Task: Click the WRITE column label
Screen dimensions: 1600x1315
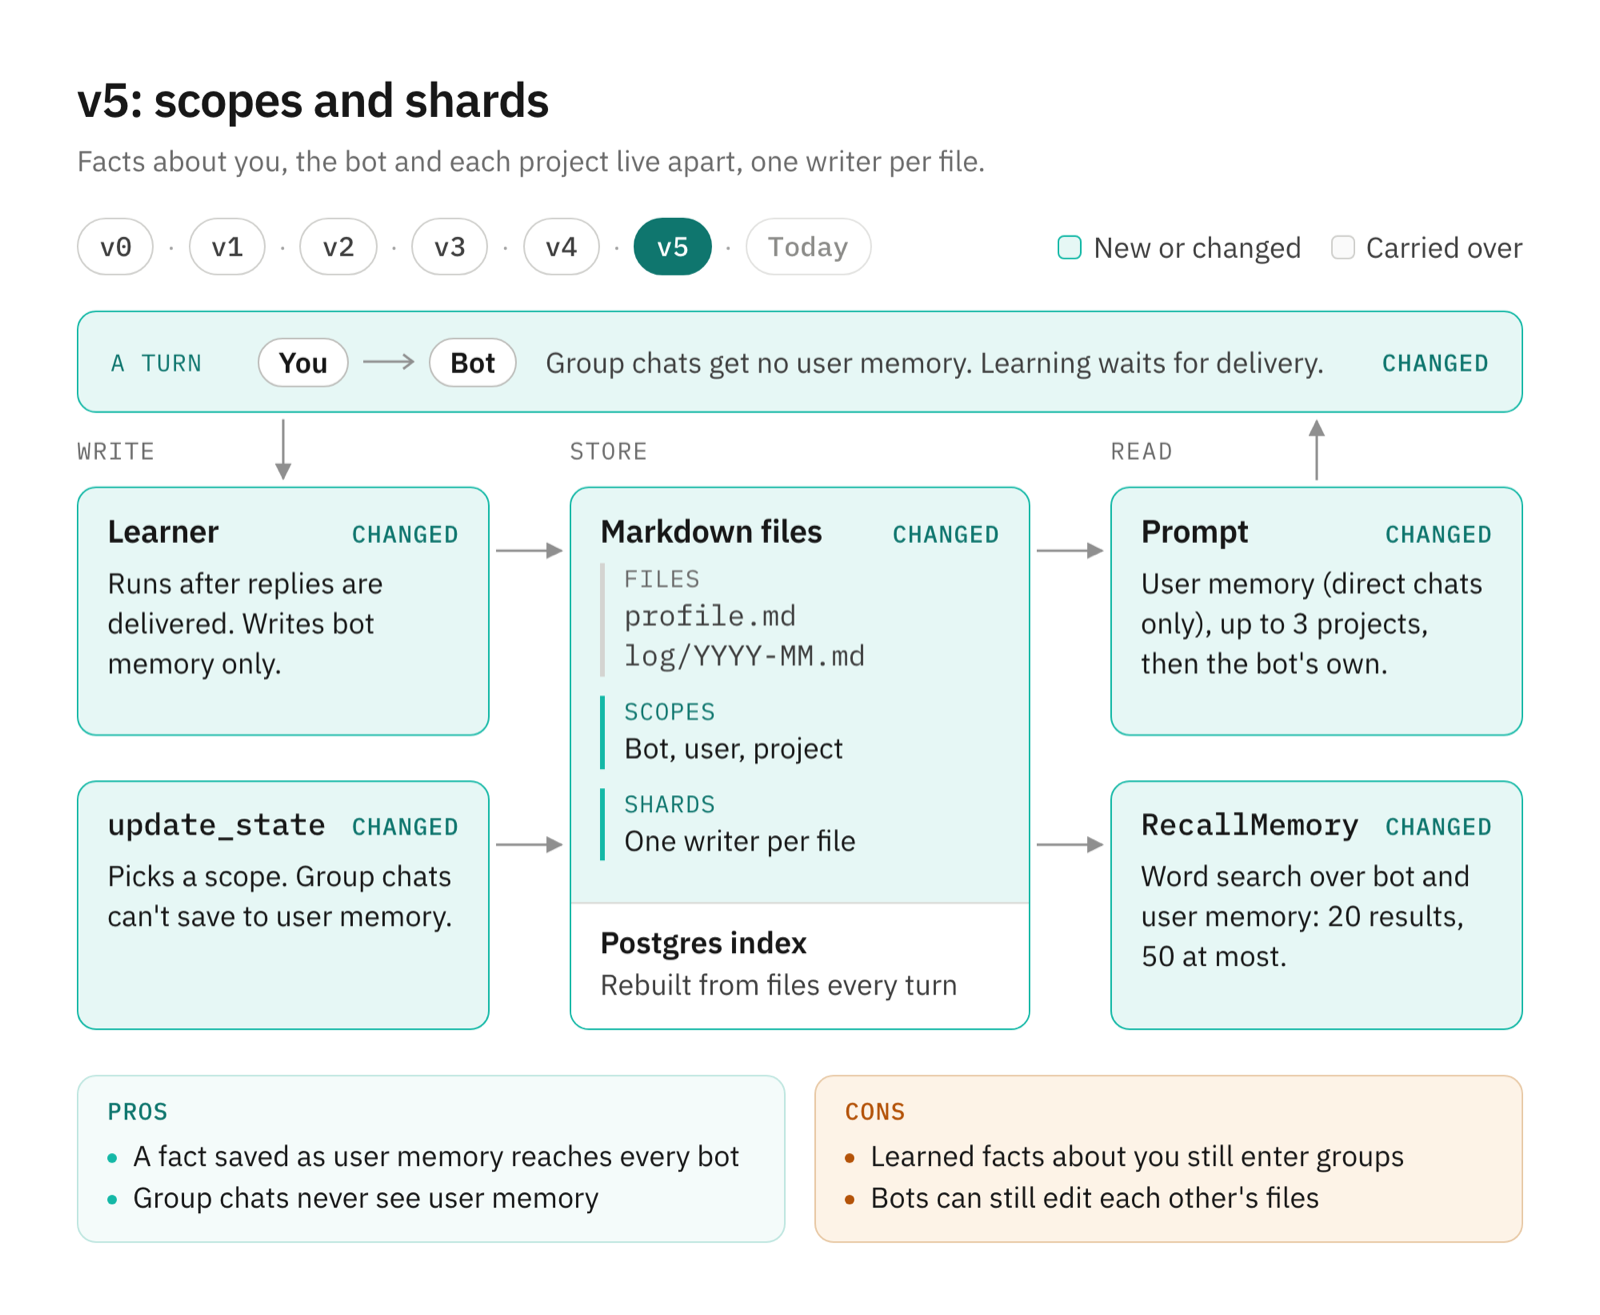Action: click(116, 452)
